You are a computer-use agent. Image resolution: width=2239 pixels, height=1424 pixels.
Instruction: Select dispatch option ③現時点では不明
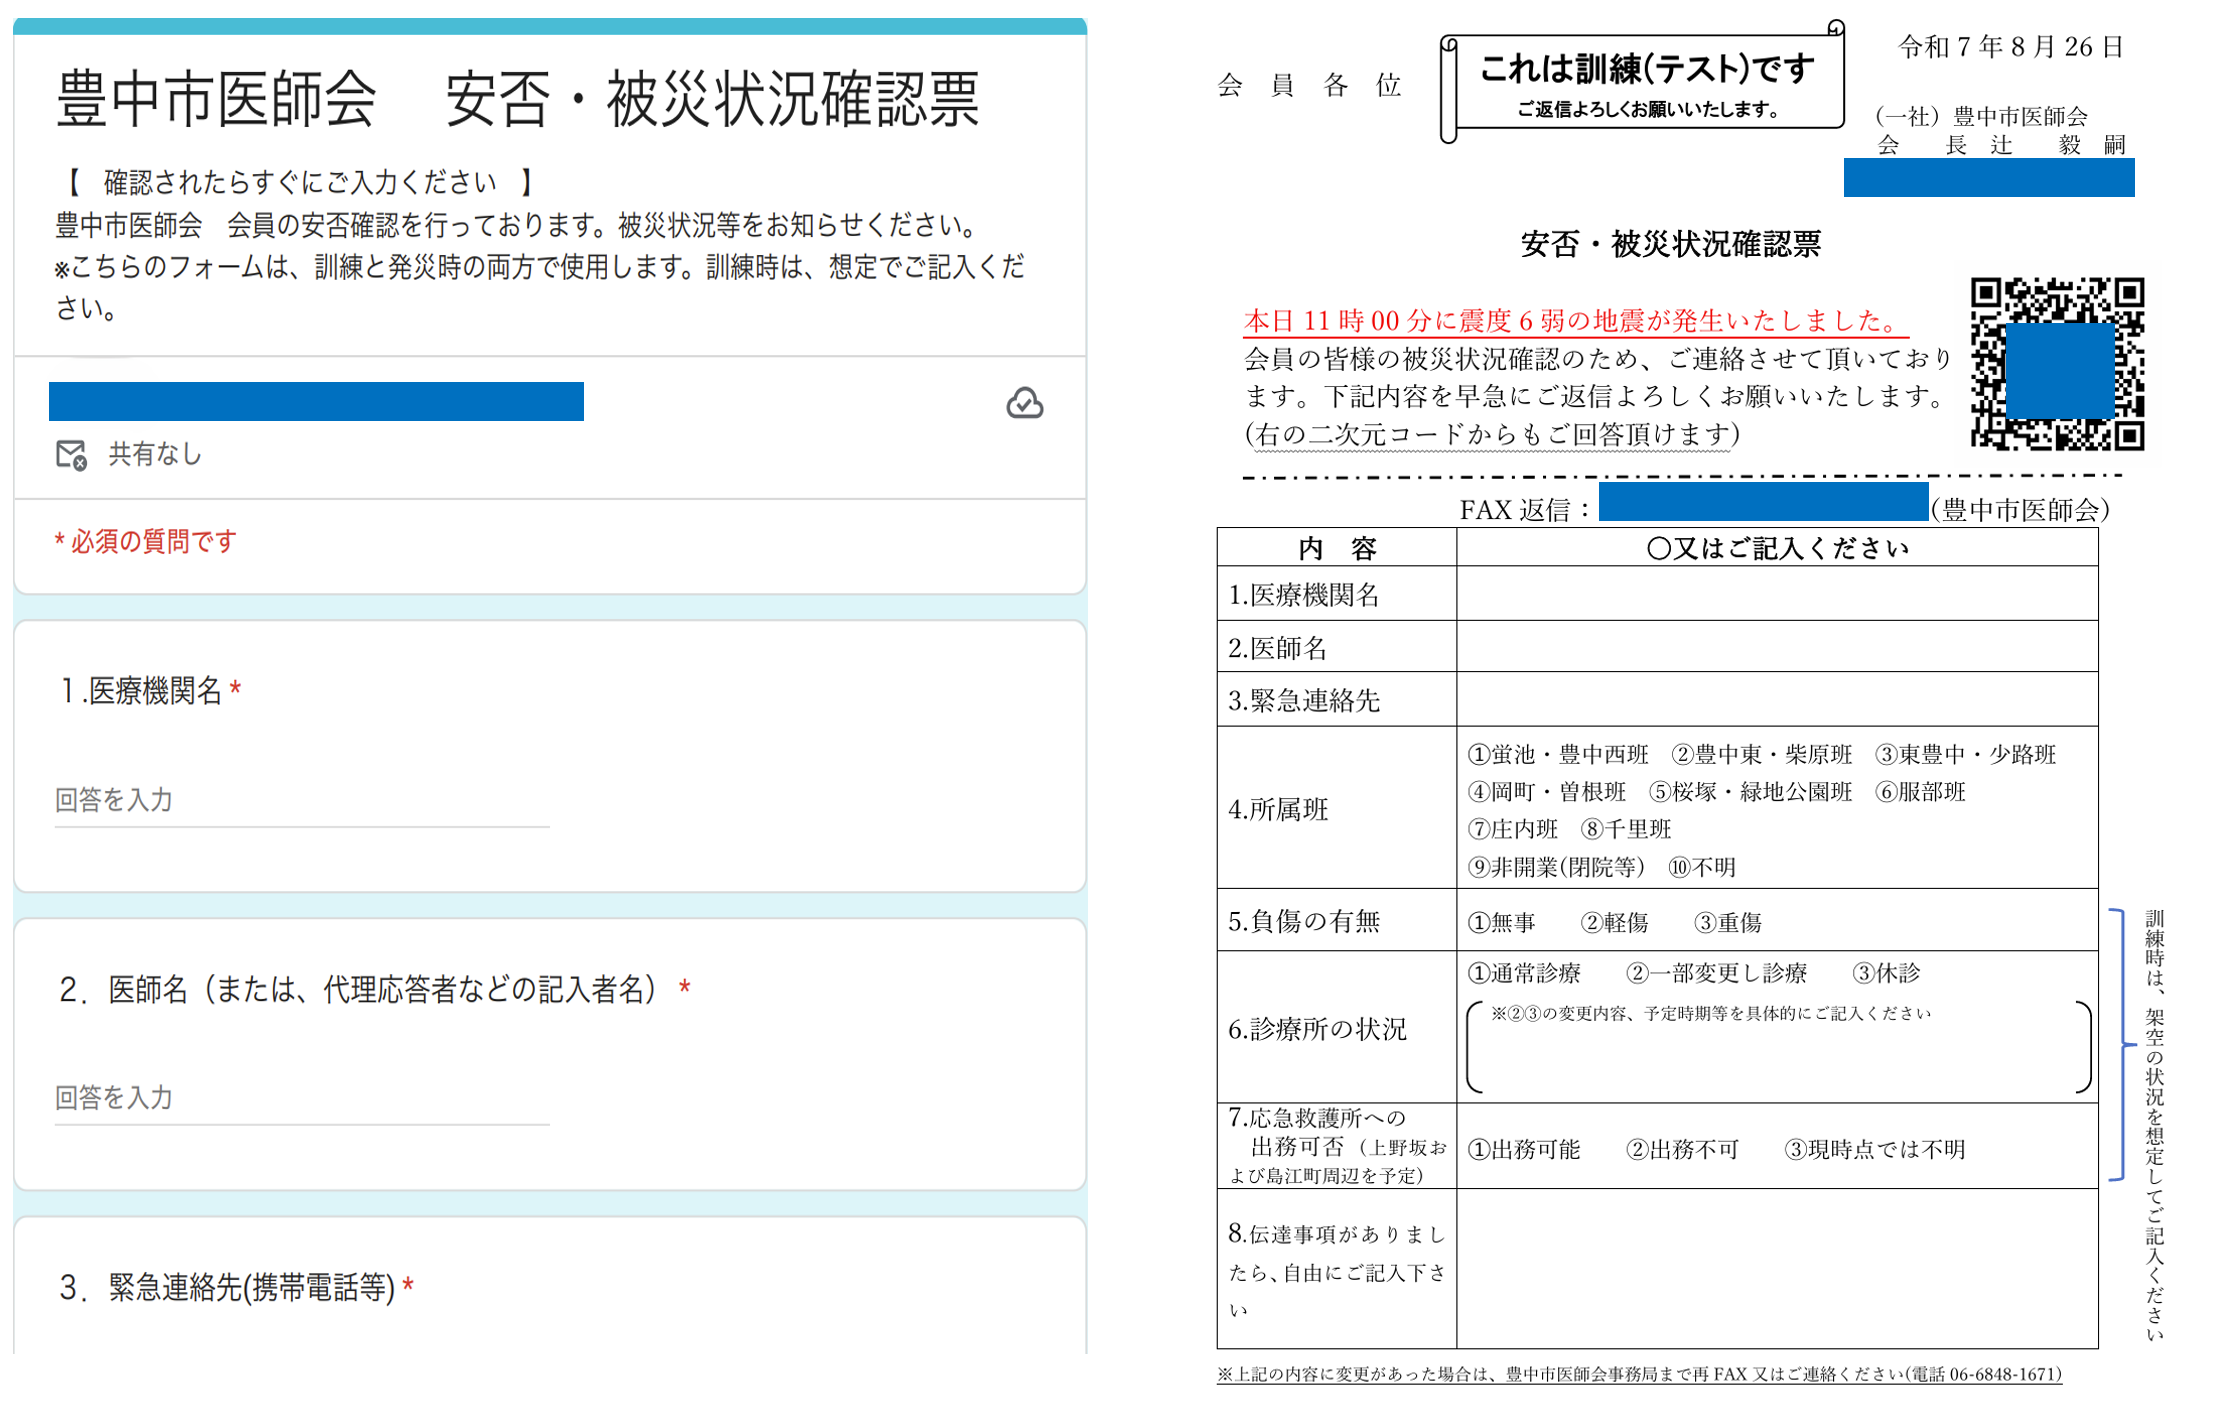pyautogui.click(x=1875, y=1150)
